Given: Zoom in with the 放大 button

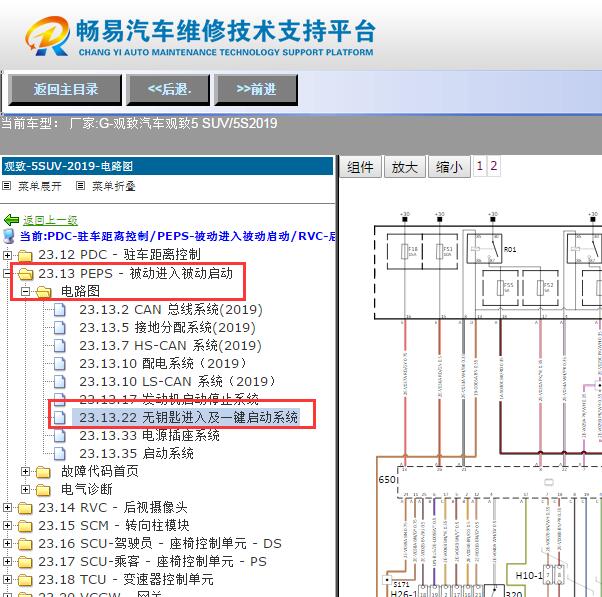Looking at the screenshot, I should (405, 167).
